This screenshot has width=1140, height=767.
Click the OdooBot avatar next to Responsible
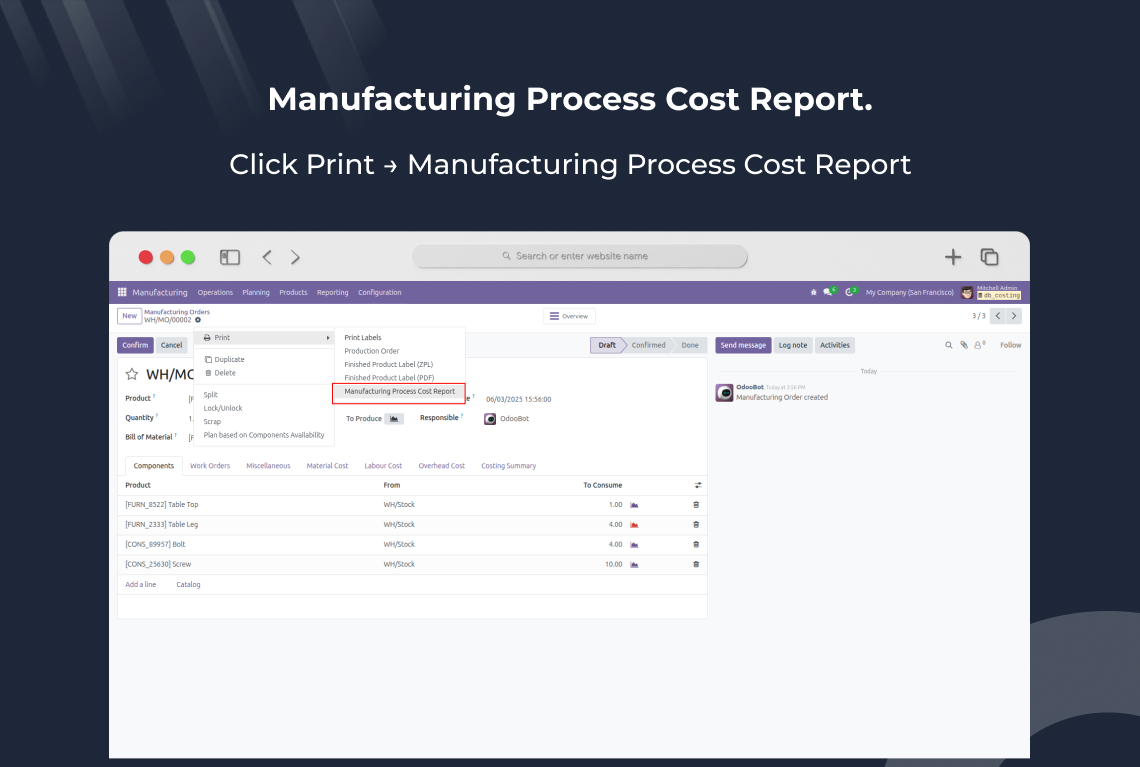click(x=490, y=419)
